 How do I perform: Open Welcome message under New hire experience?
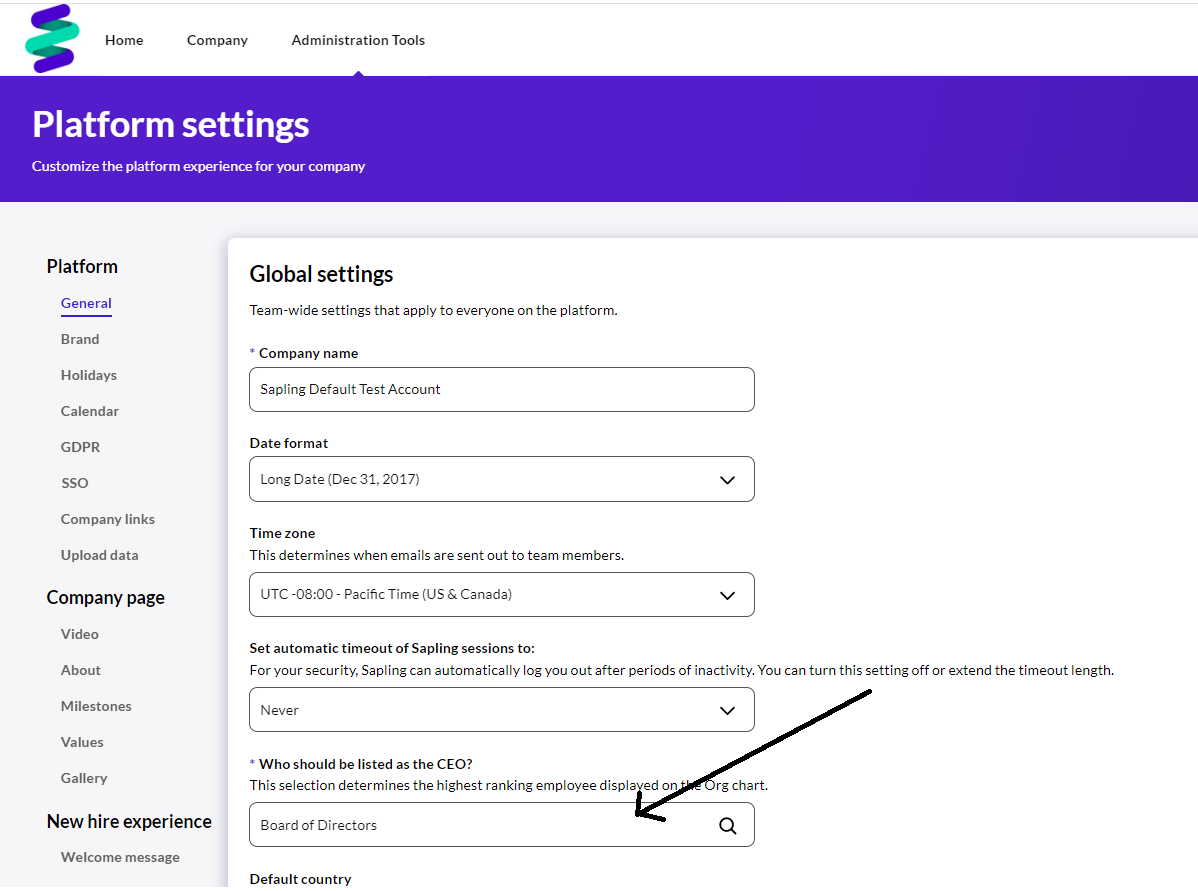(120, 857)
